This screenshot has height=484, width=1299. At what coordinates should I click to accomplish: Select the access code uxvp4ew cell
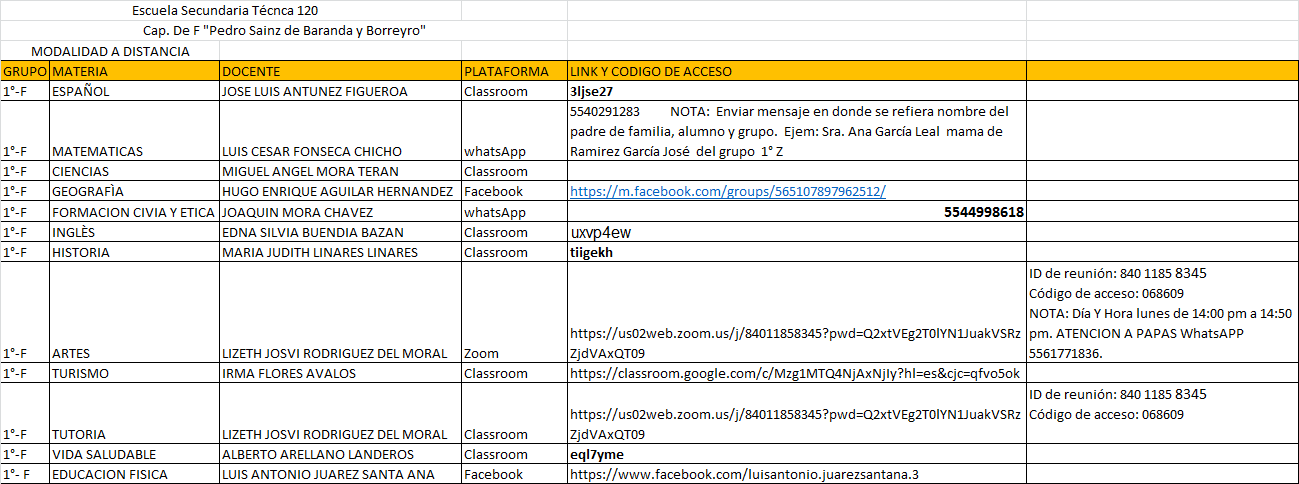point(796,232)
